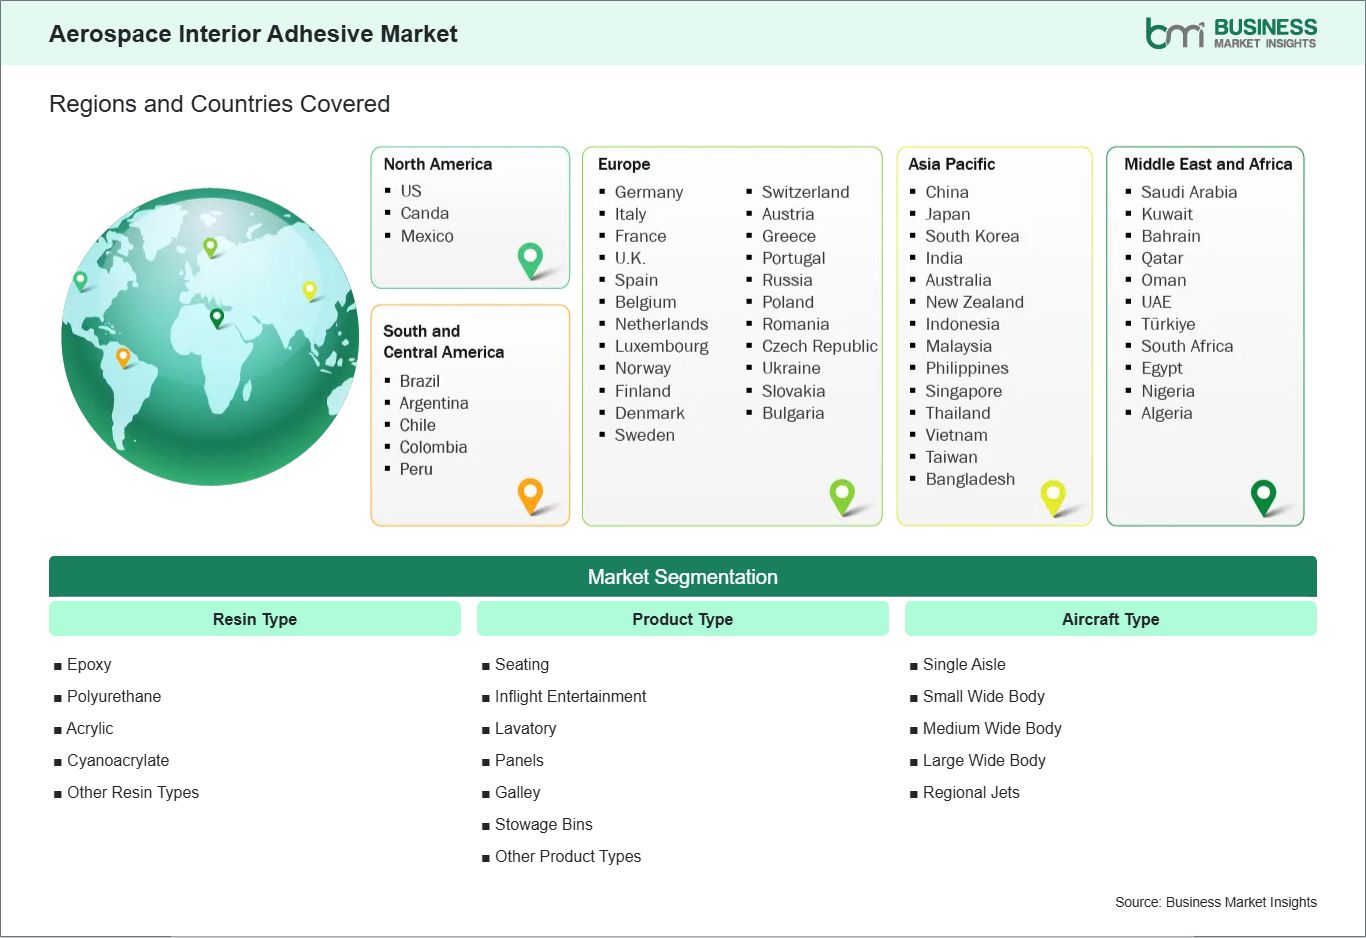Viewport: 1366px width, 938px height.
Task: Click the yellow Asia Pacific pin icon
Action: point(1053,495)
